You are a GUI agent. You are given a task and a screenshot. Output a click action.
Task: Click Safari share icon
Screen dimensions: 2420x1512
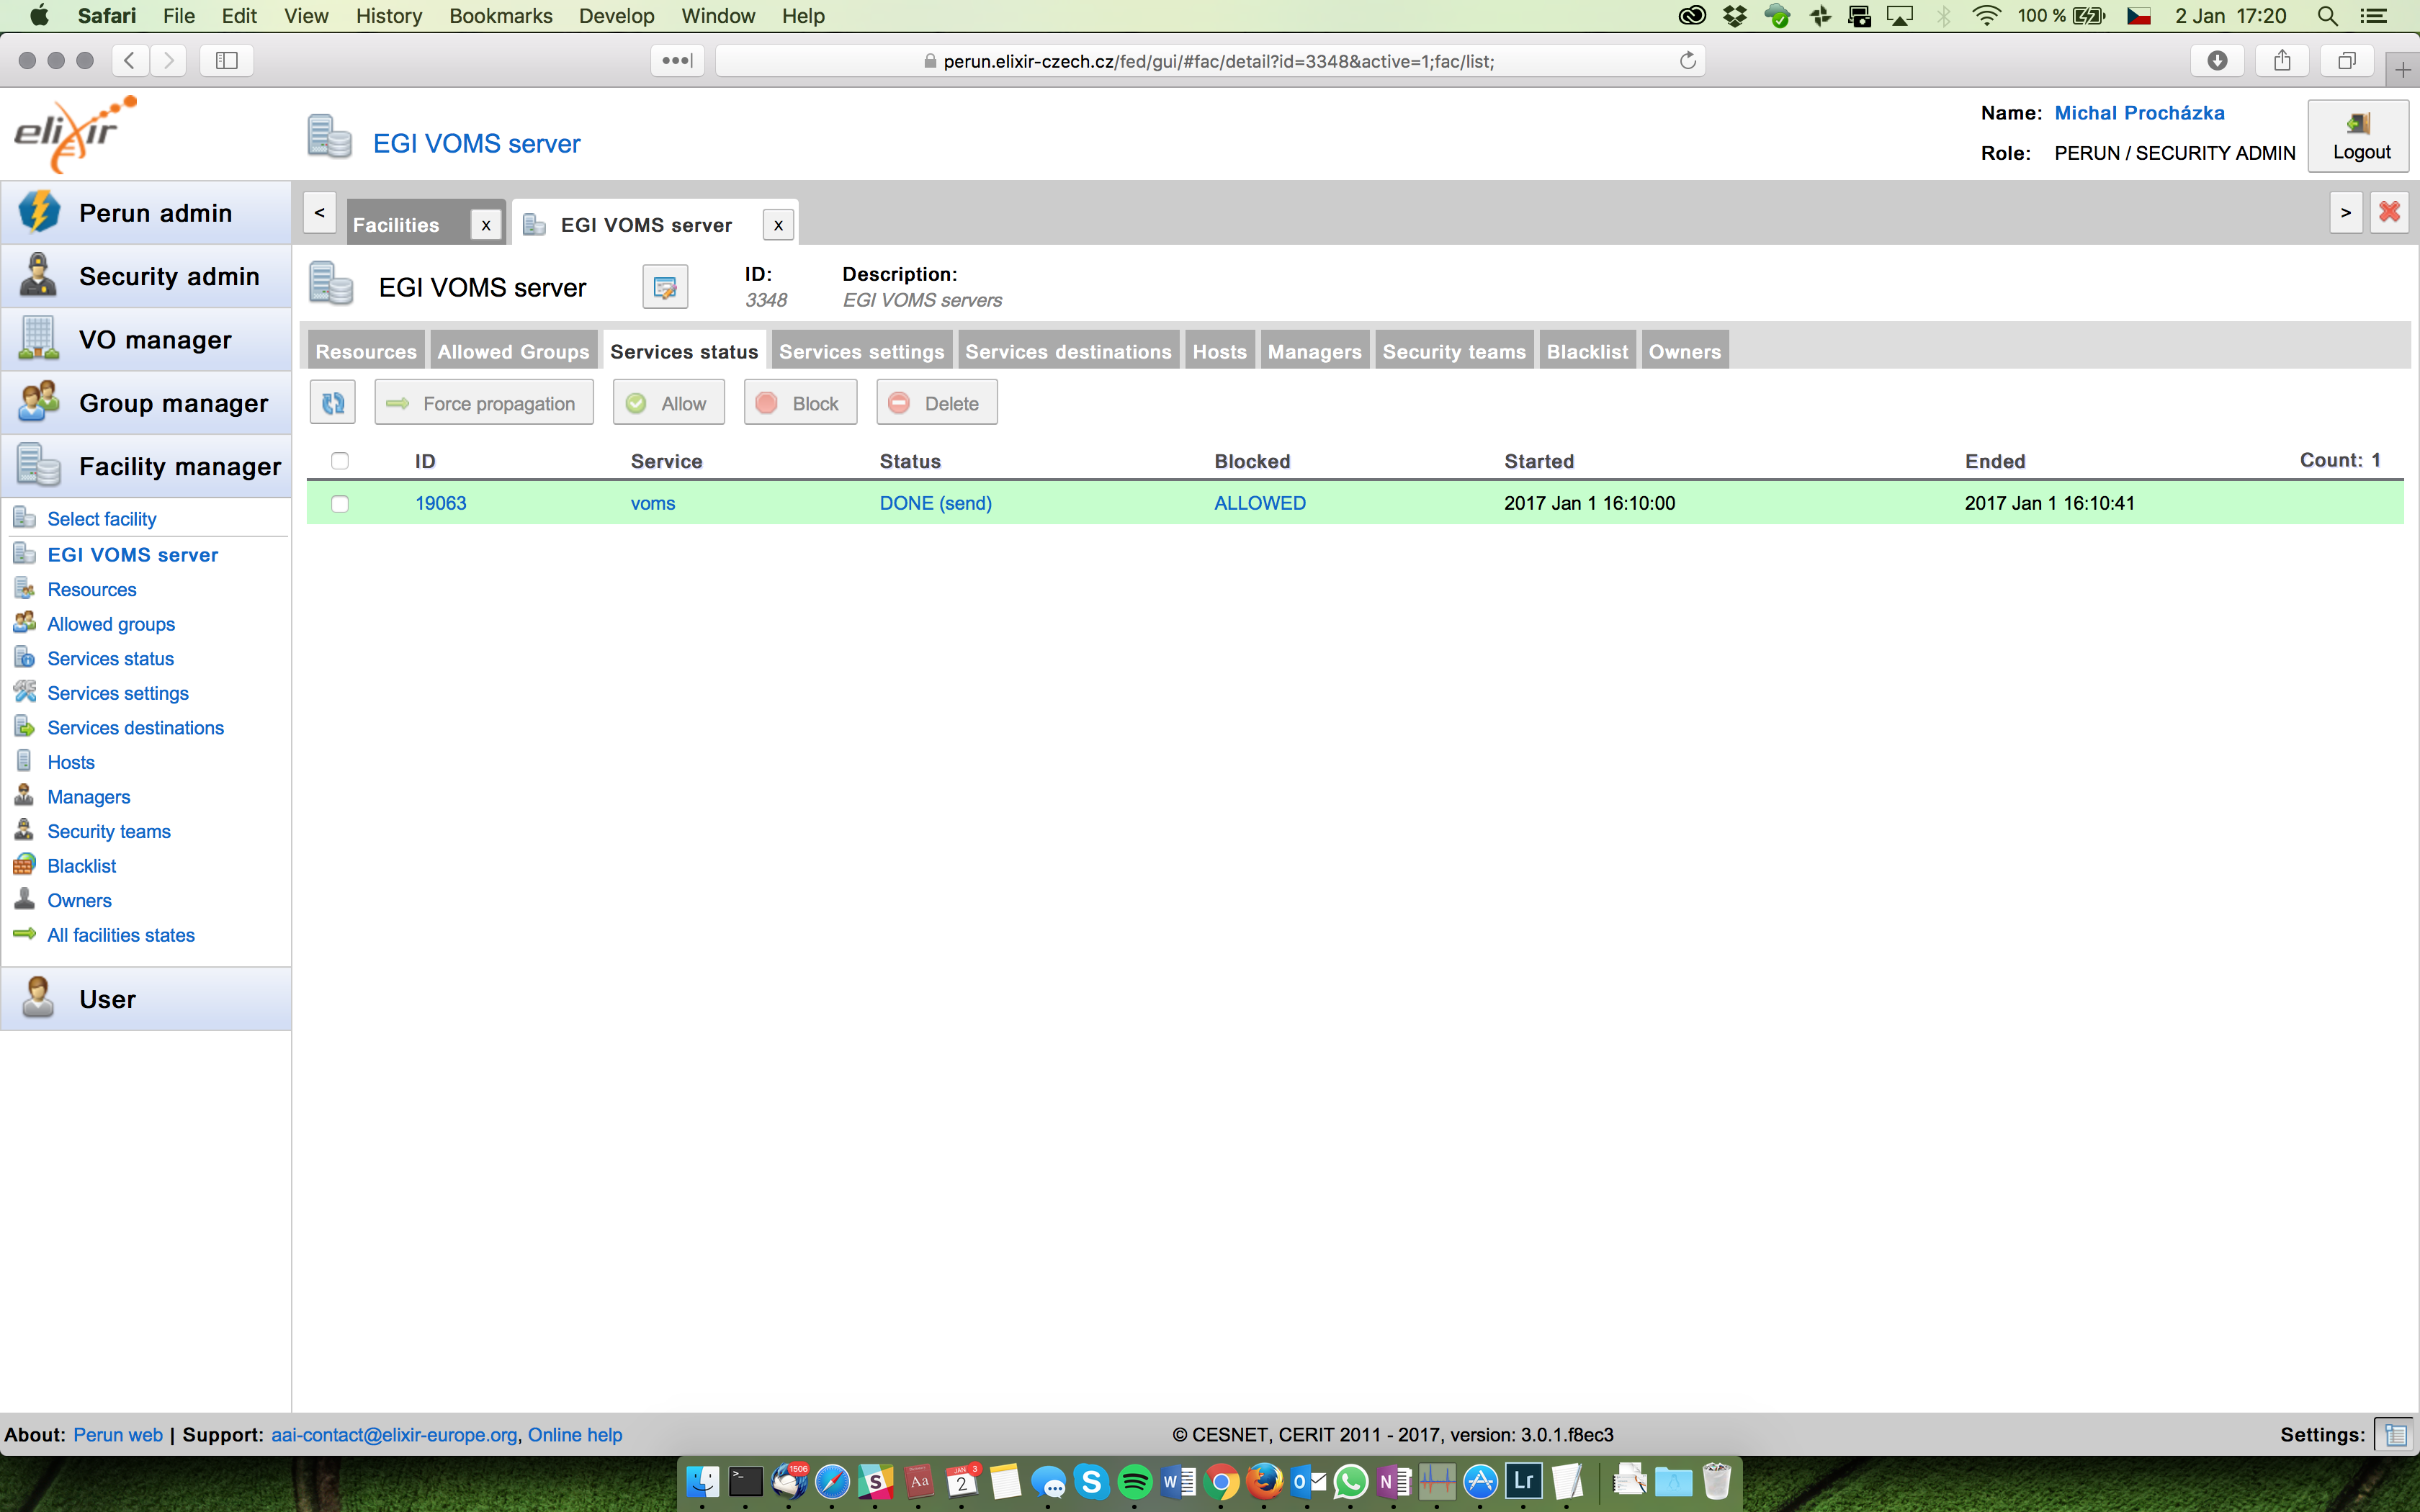coord(2282,61)
